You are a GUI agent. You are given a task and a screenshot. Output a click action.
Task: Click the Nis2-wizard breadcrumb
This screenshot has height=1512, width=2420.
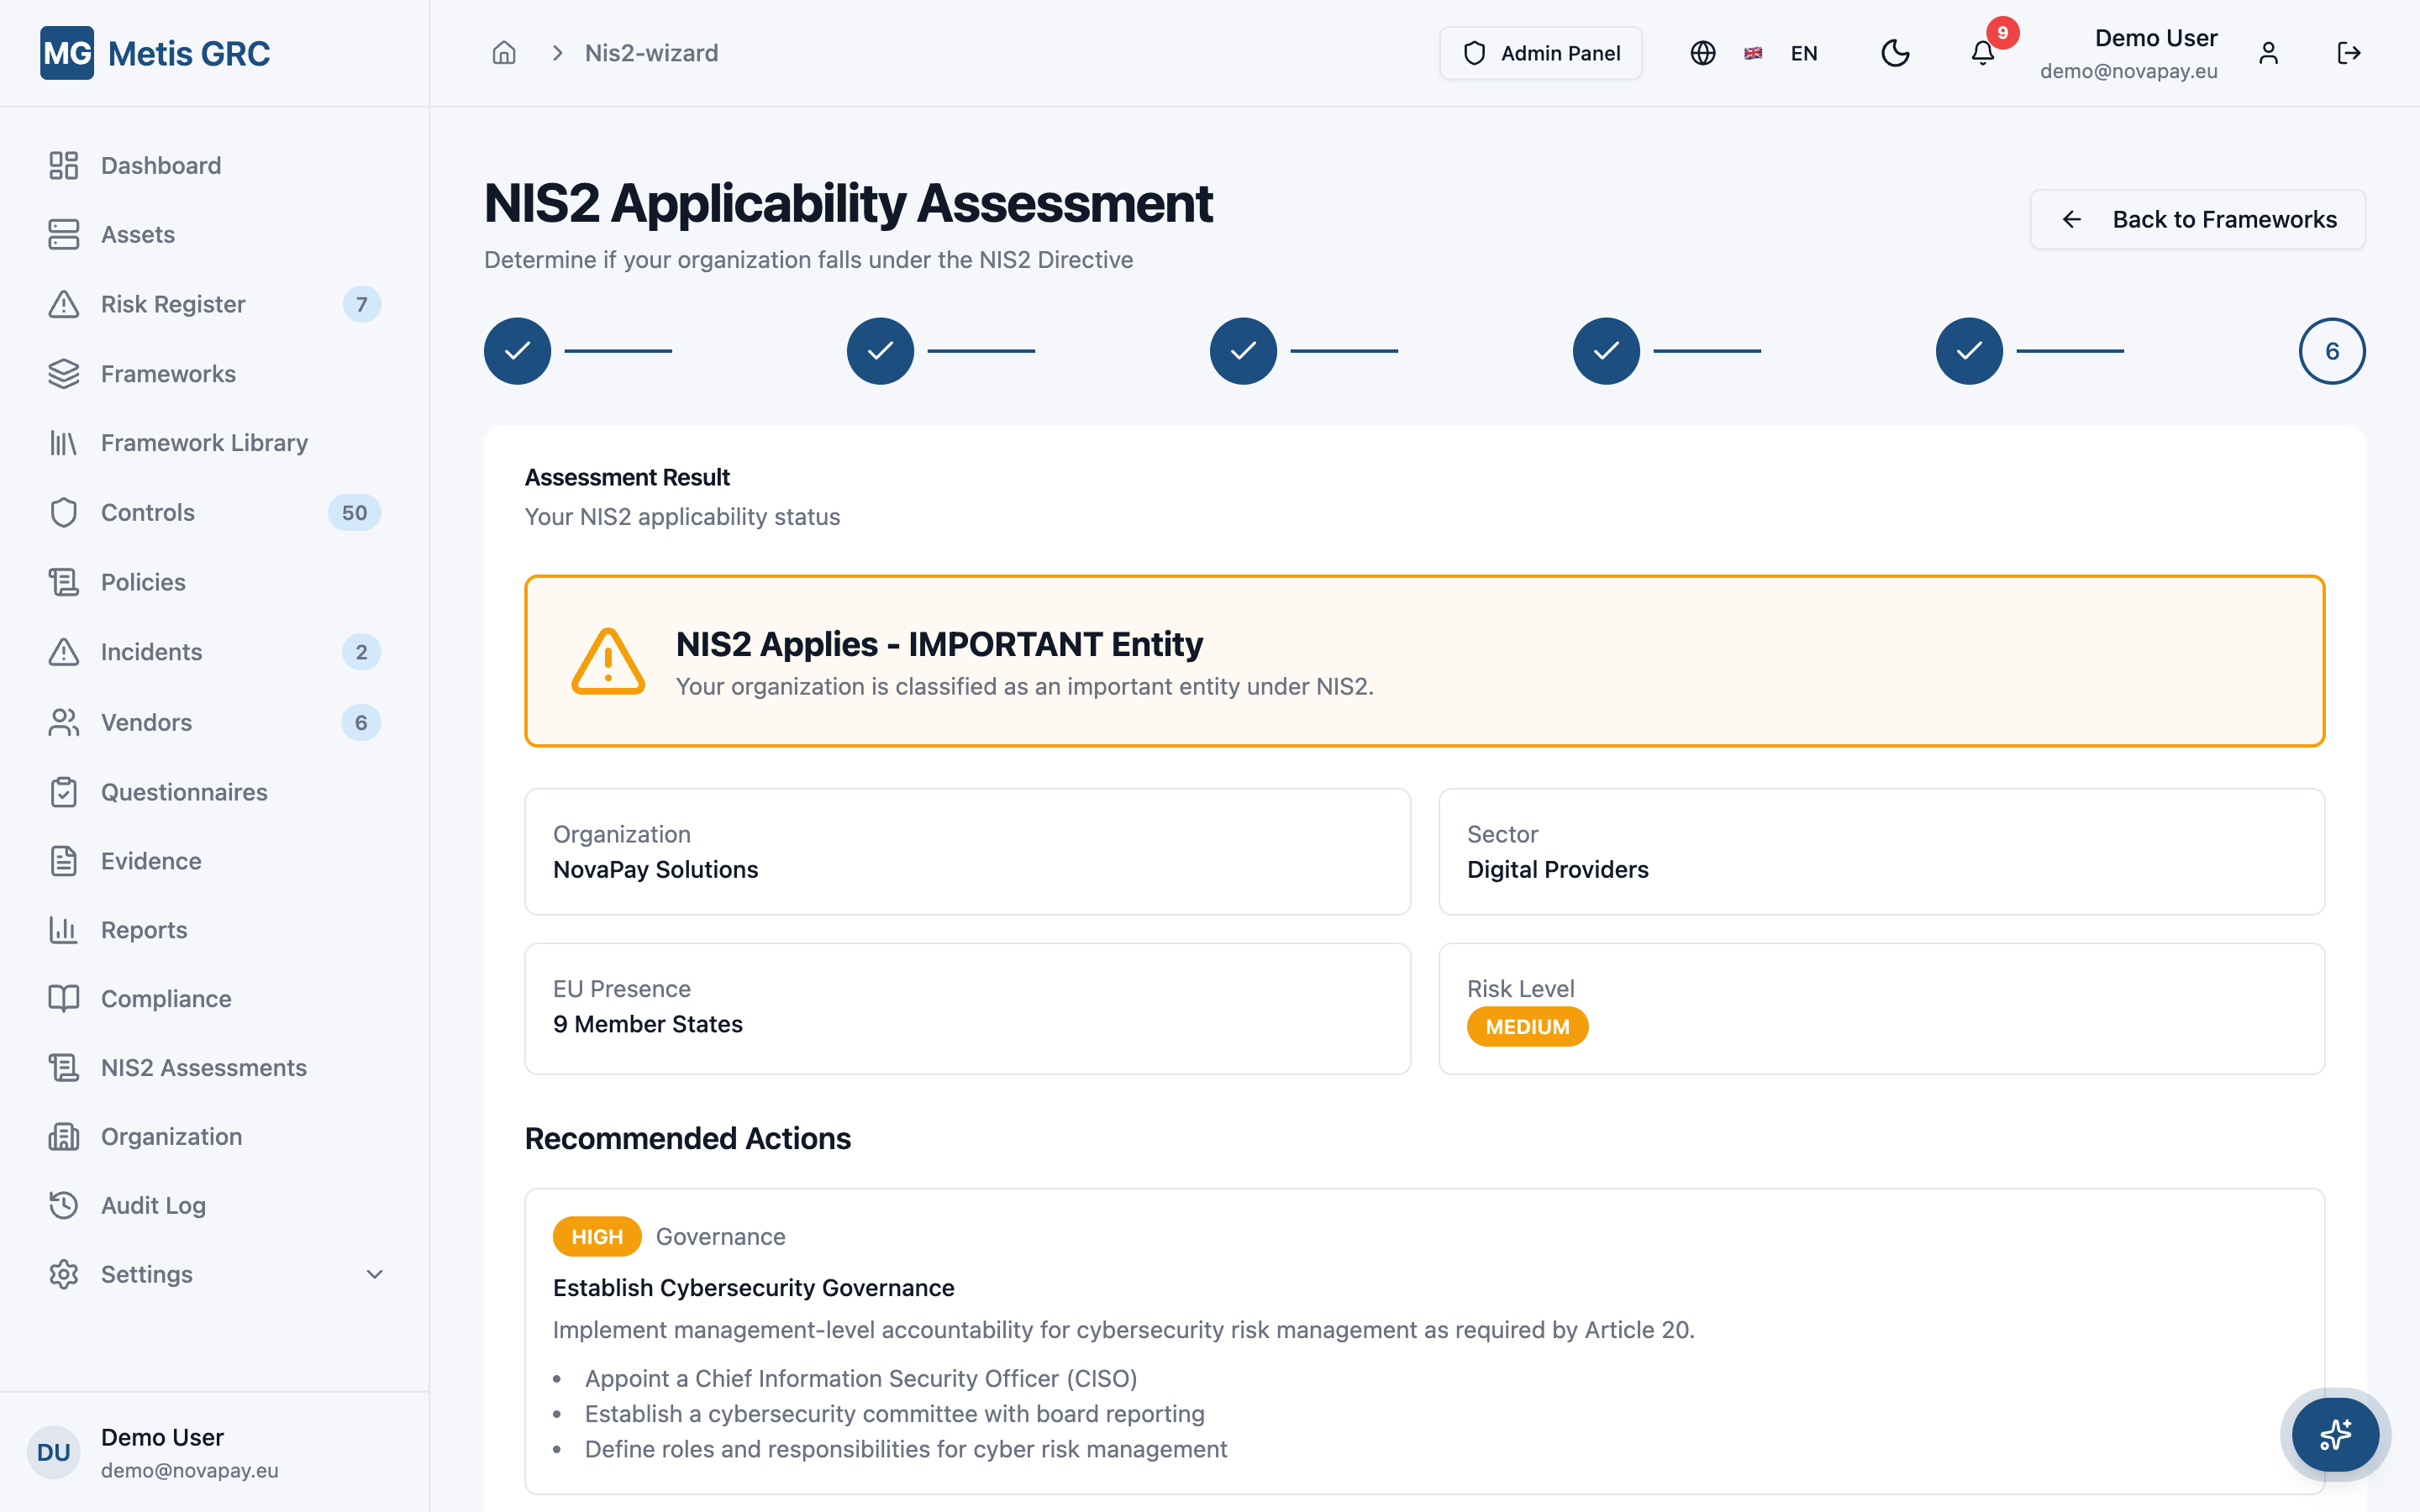pyautogui.click(x=651, y=52)
